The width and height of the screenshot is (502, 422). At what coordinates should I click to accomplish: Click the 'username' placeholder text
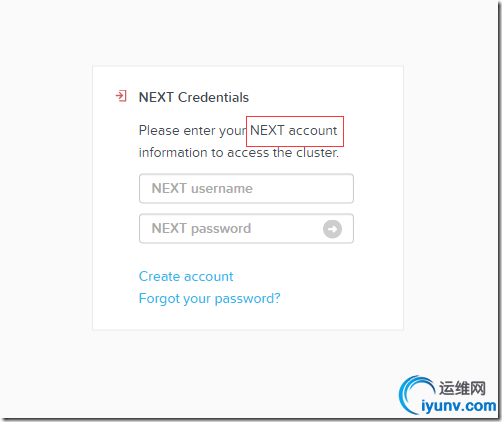pos(222,189)
